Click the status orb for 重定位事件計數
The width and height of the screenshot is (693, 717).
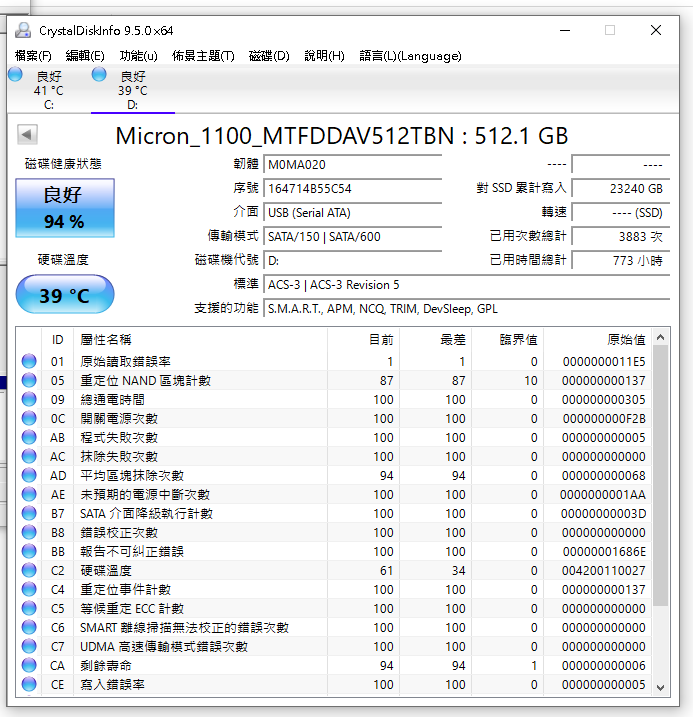(29, 589)
